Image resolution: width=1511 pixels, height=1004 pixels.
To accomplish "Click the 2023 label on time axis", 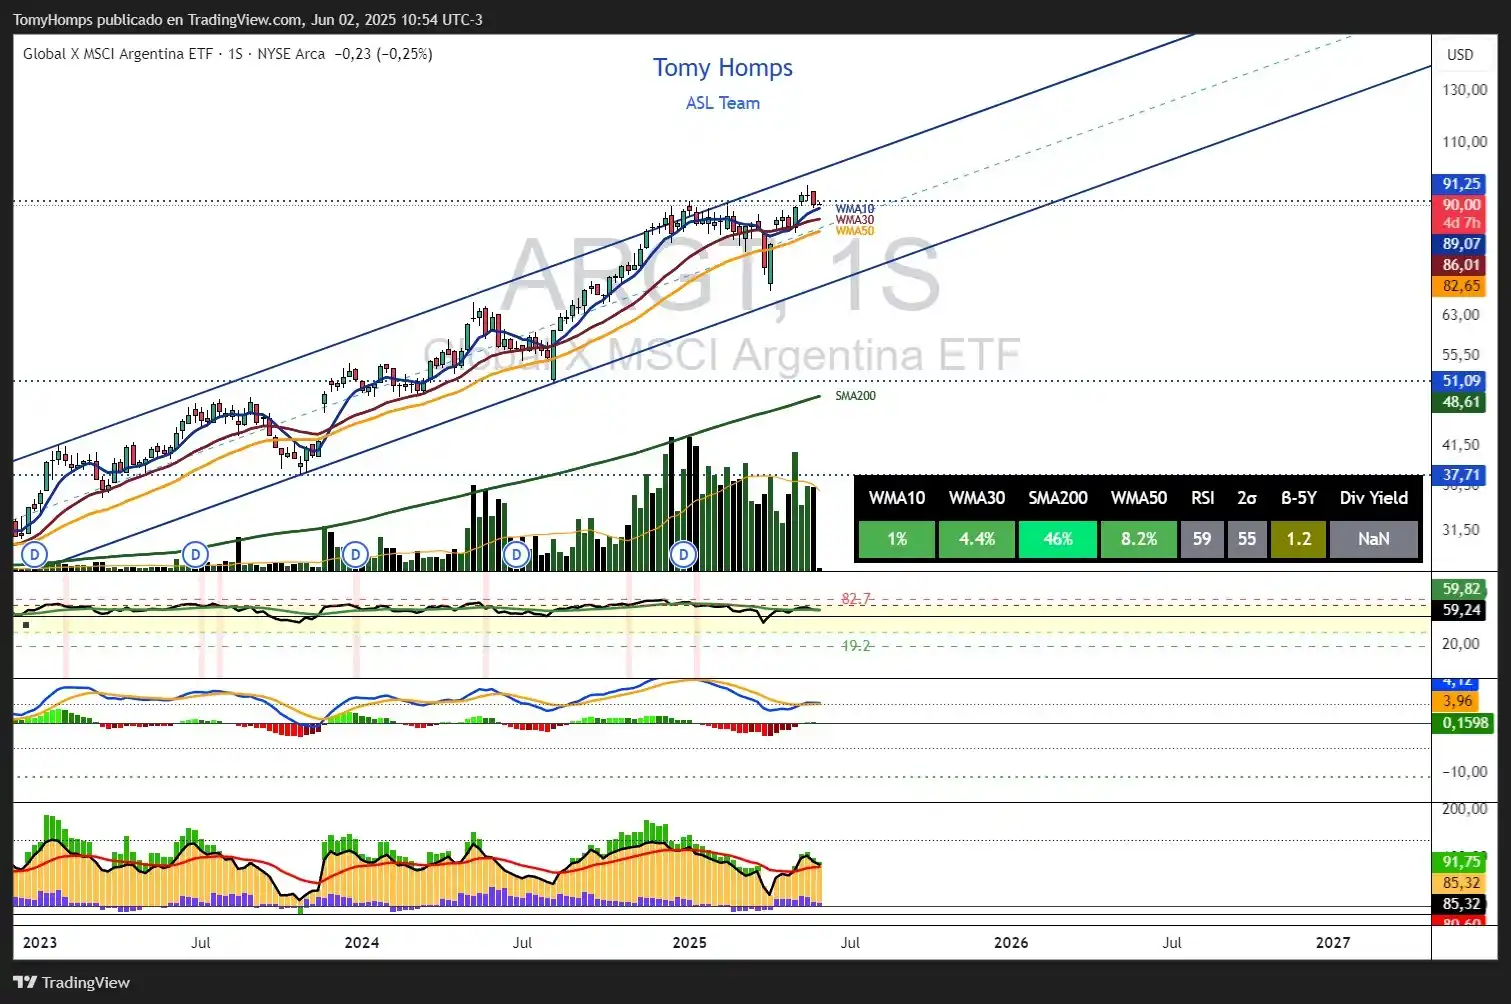I will (40, 942).
